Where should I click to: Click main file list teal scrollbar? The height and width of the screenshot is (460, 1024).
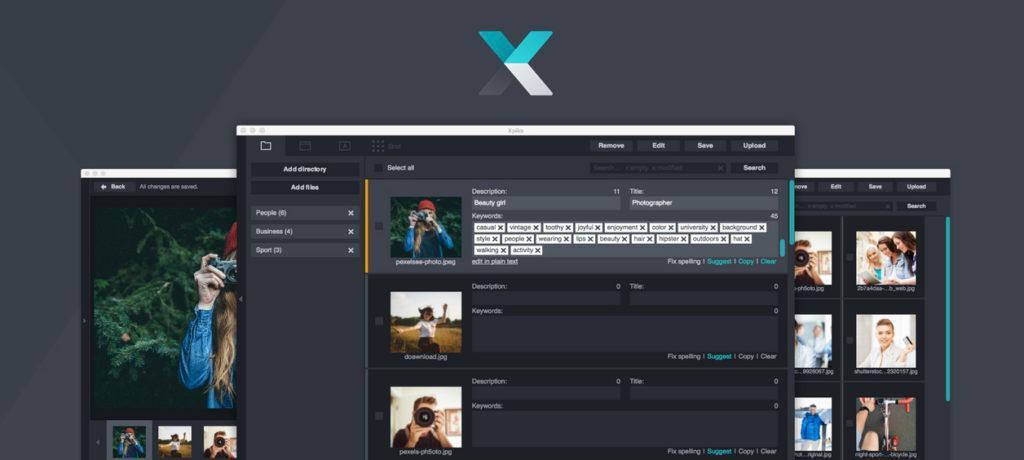[792, 212]
